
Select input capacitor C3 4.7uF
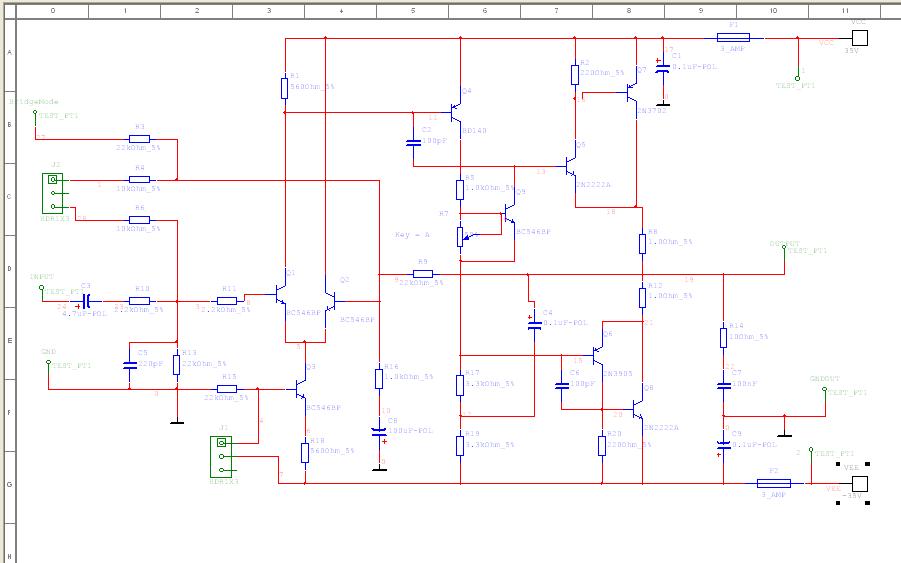click(x=86, y=301)
